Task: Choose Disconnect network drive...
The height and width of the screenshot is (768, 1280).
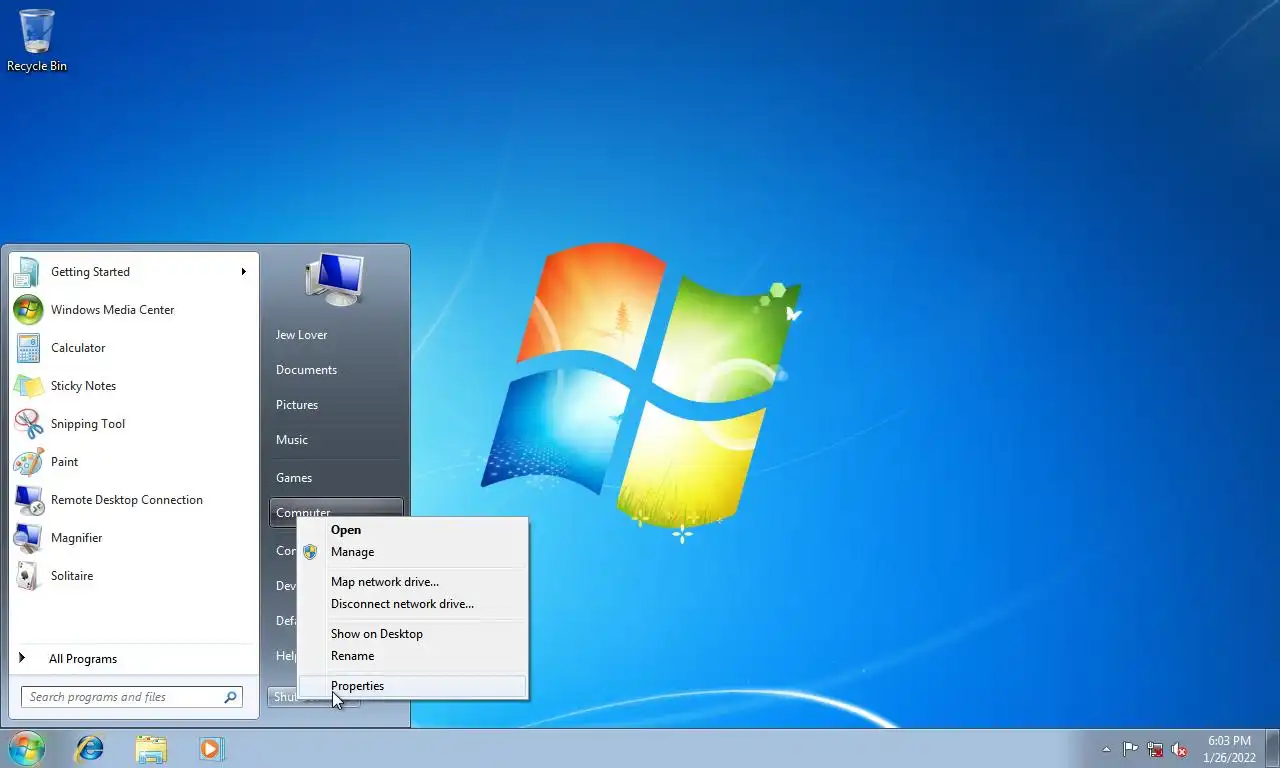Action: pyautogui.click(x=413, y=604)
